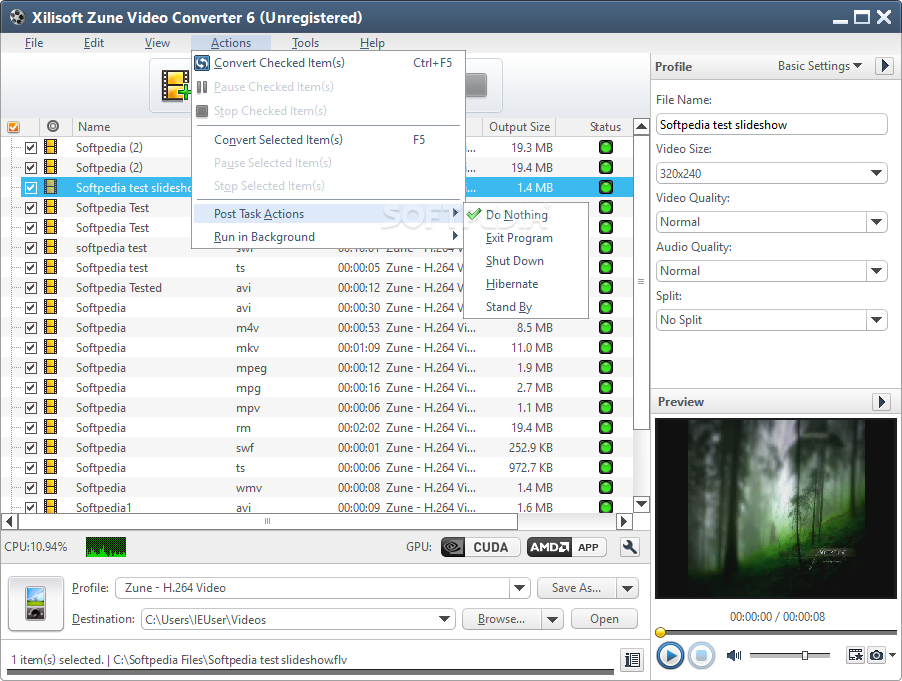Click the green status indicator for Softpedia rm row

pos(605,427)
